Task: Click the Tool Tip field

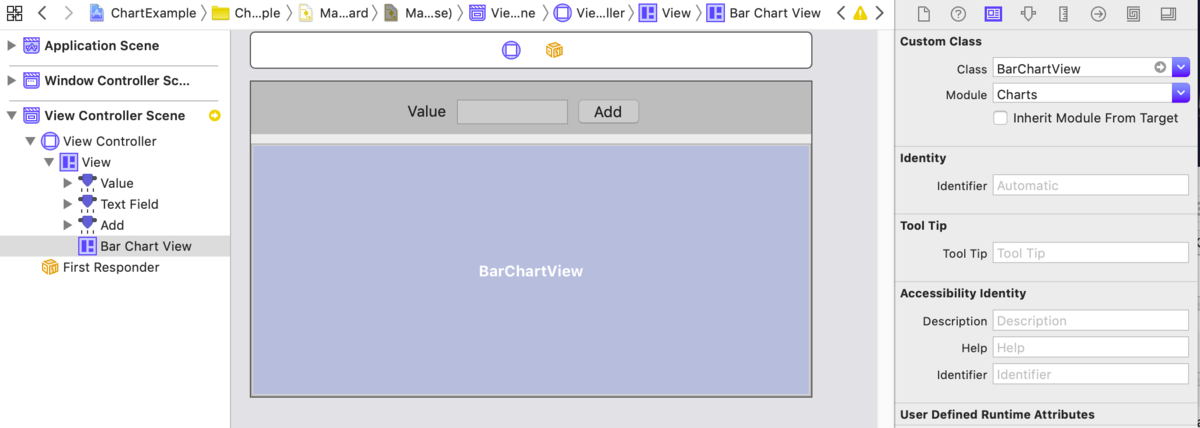Action: pyautogui.click(x=1091, y=253)
